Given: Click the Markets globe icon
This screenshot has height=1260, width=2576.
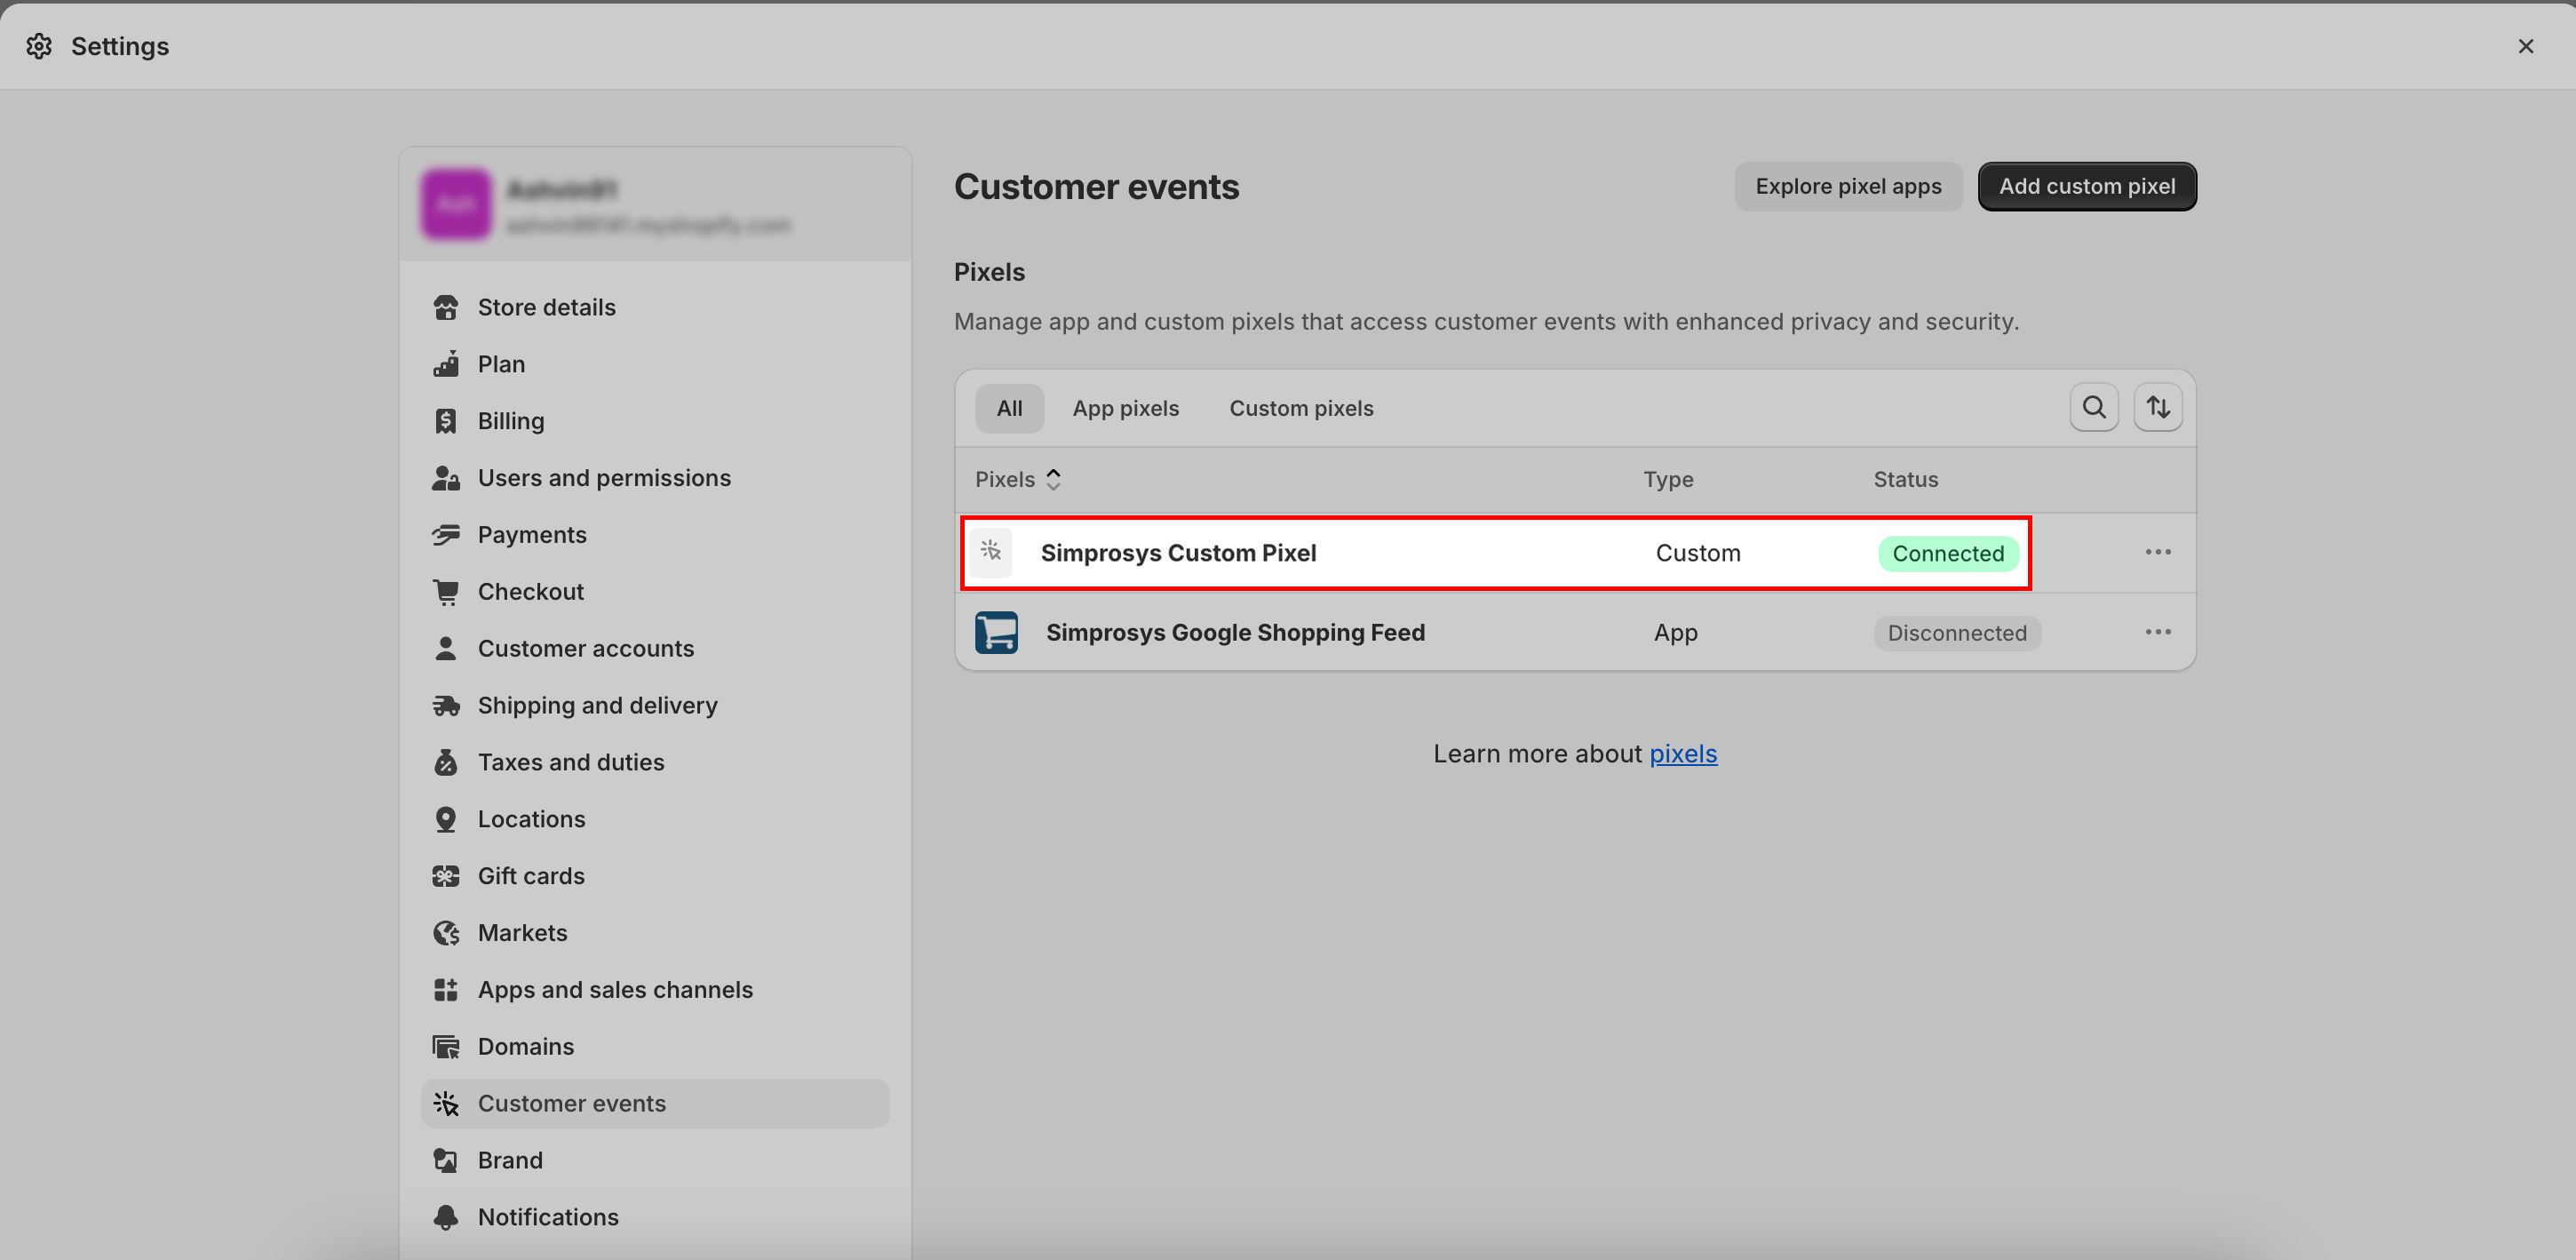Looking at the screenshot, I should (446, 933).
